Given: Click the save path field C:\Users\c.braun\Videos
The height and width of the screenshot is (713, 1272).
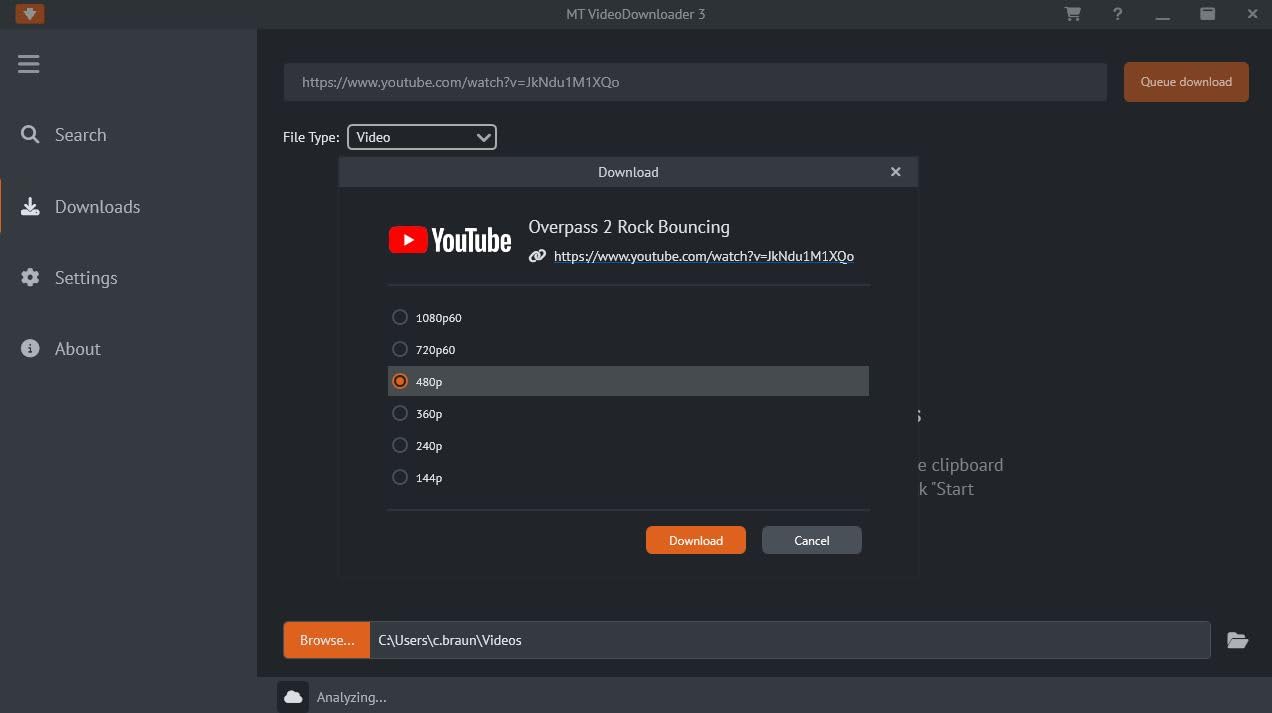Looking at the screenshot, I should coord(790,640).
